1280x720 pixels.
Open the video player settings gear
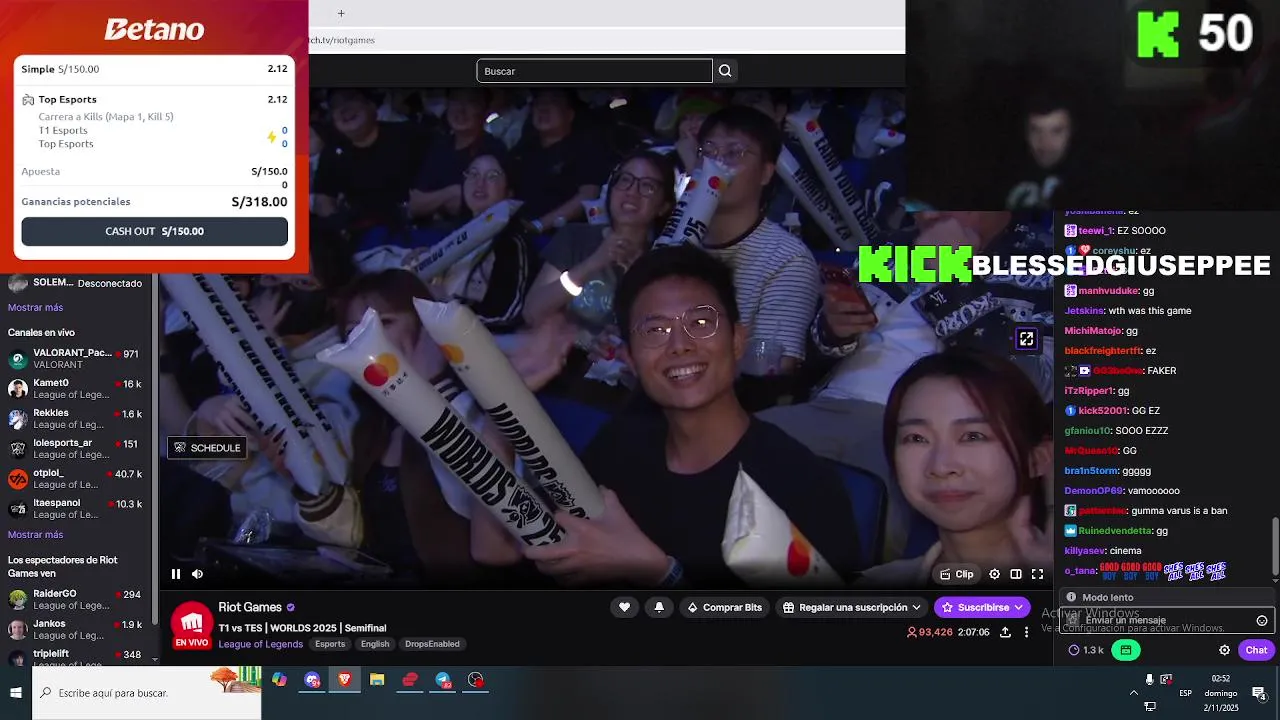(994, 574)
